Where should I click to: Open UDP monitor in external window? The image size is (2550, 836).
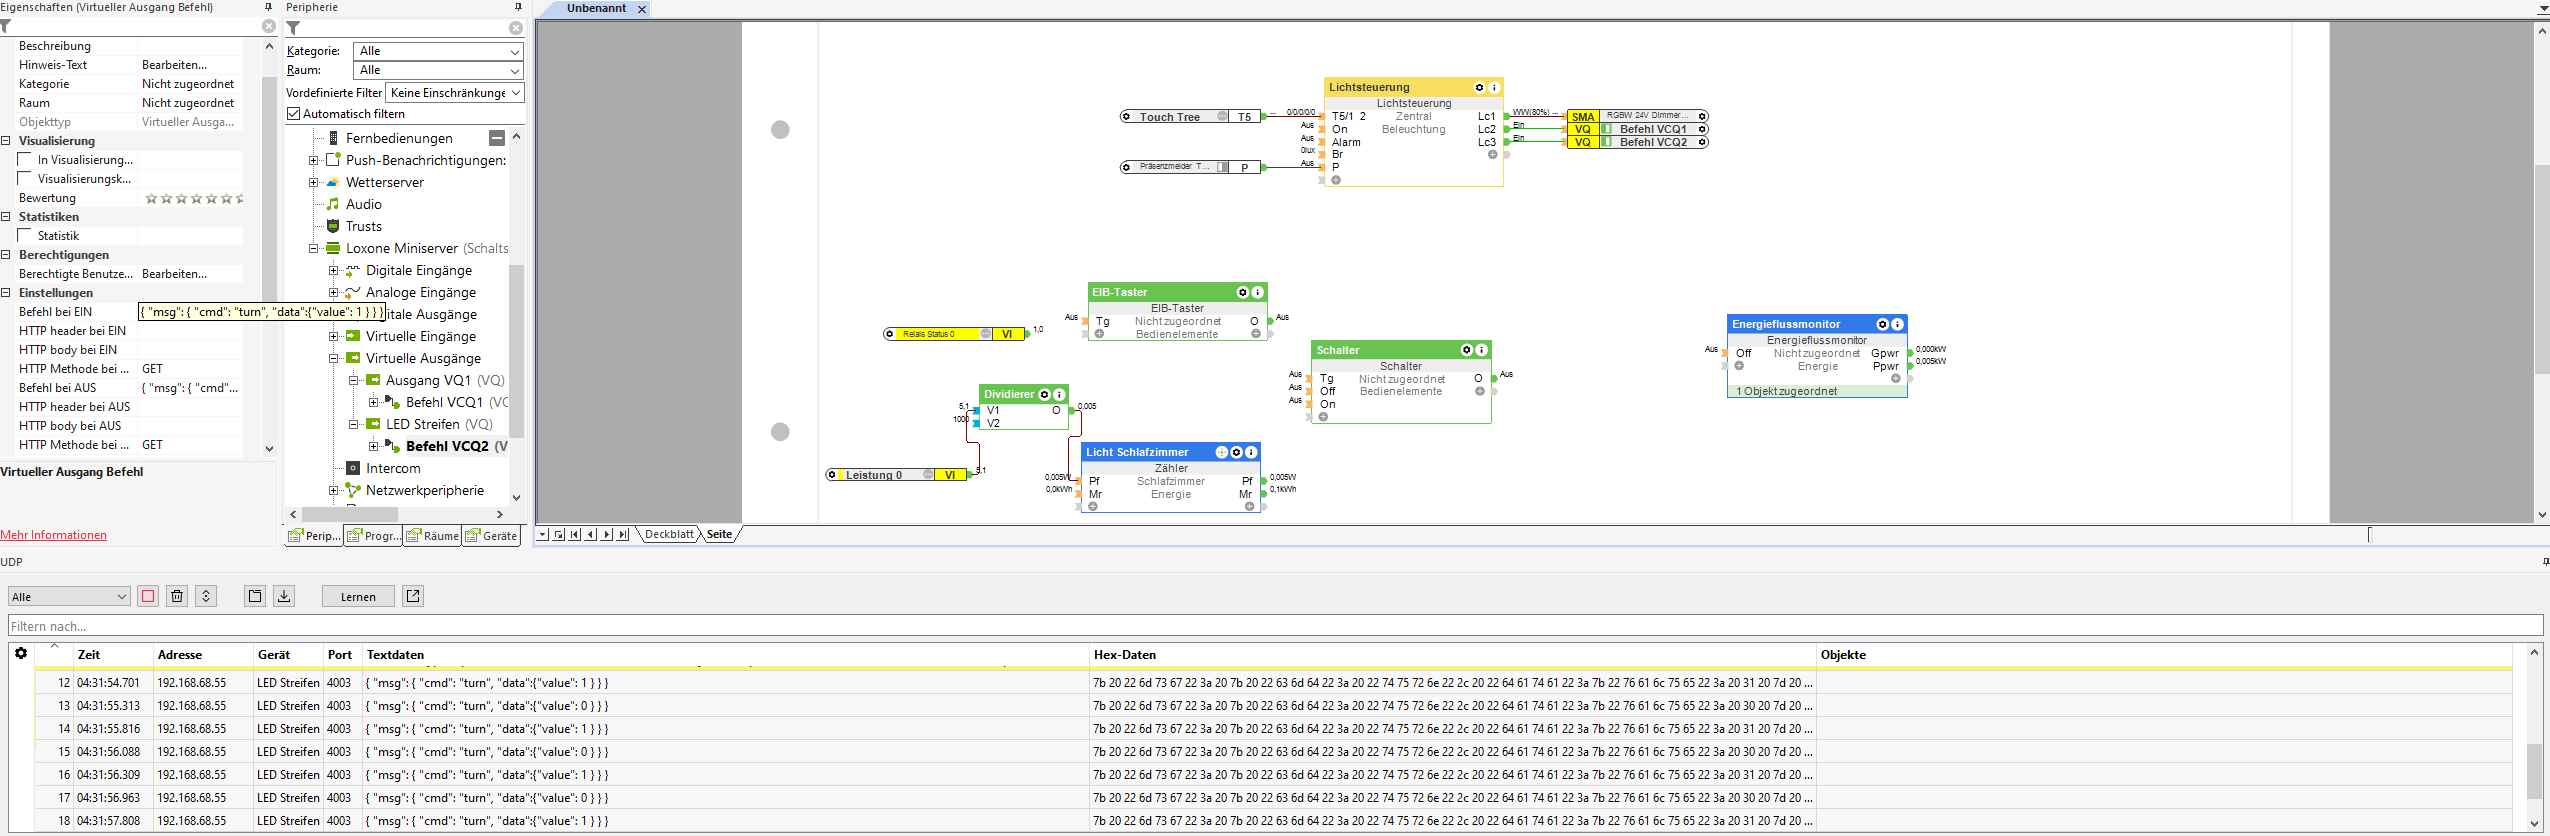(x=413, y=596)
